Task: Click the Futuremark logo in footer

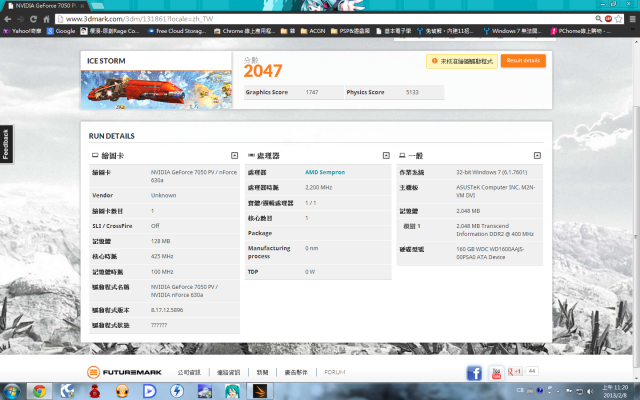Action: tap(124, 372)
